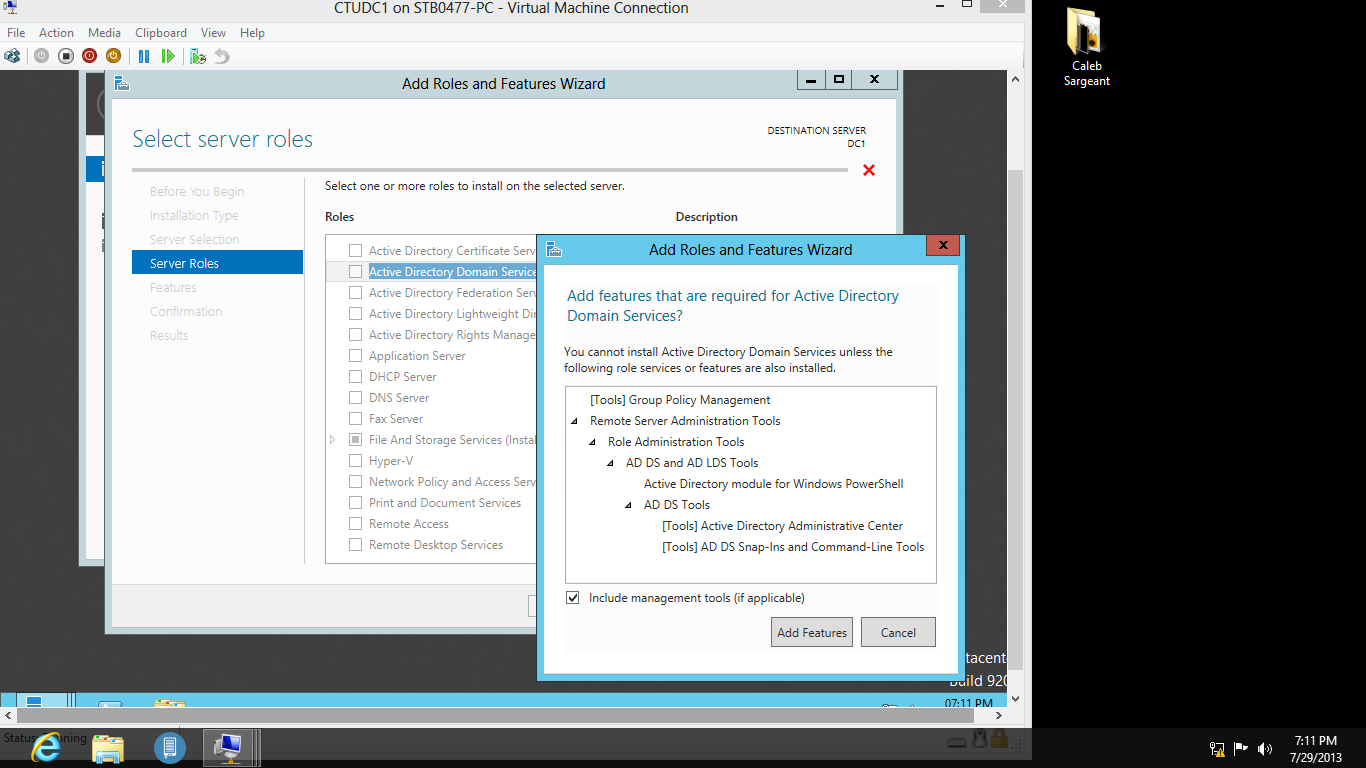Enable the DNS Server role checkbox
The image size is (1366, 768).
[x=355, y=398]
